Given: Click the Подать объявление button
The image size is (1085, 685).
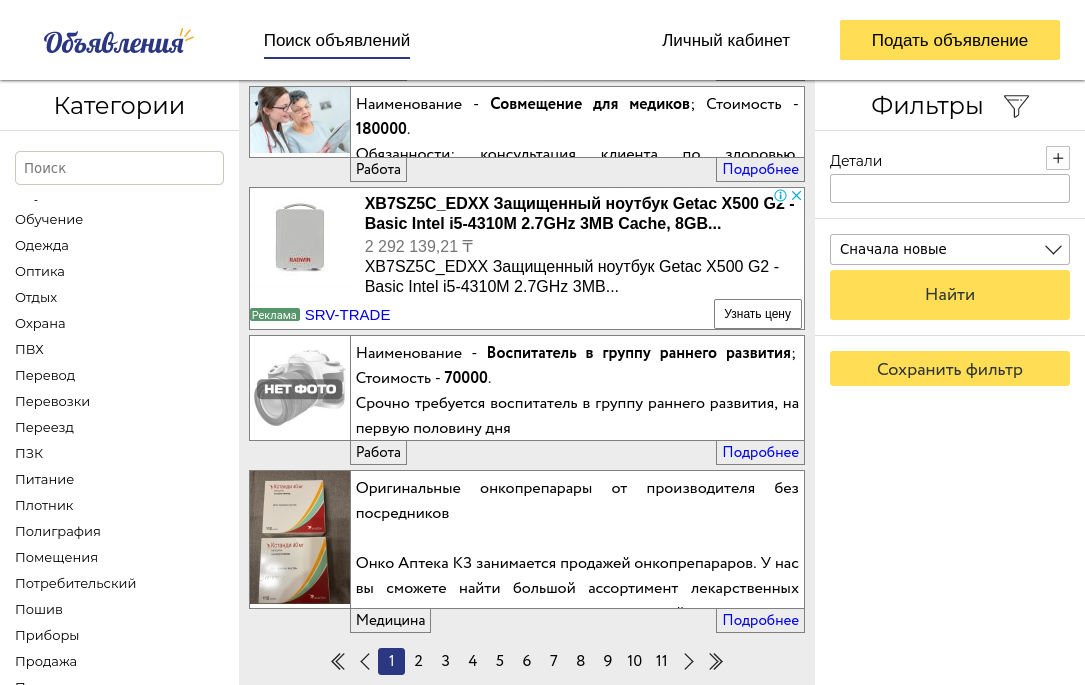Looking at the screenshot, I should [x=949, y=41].
